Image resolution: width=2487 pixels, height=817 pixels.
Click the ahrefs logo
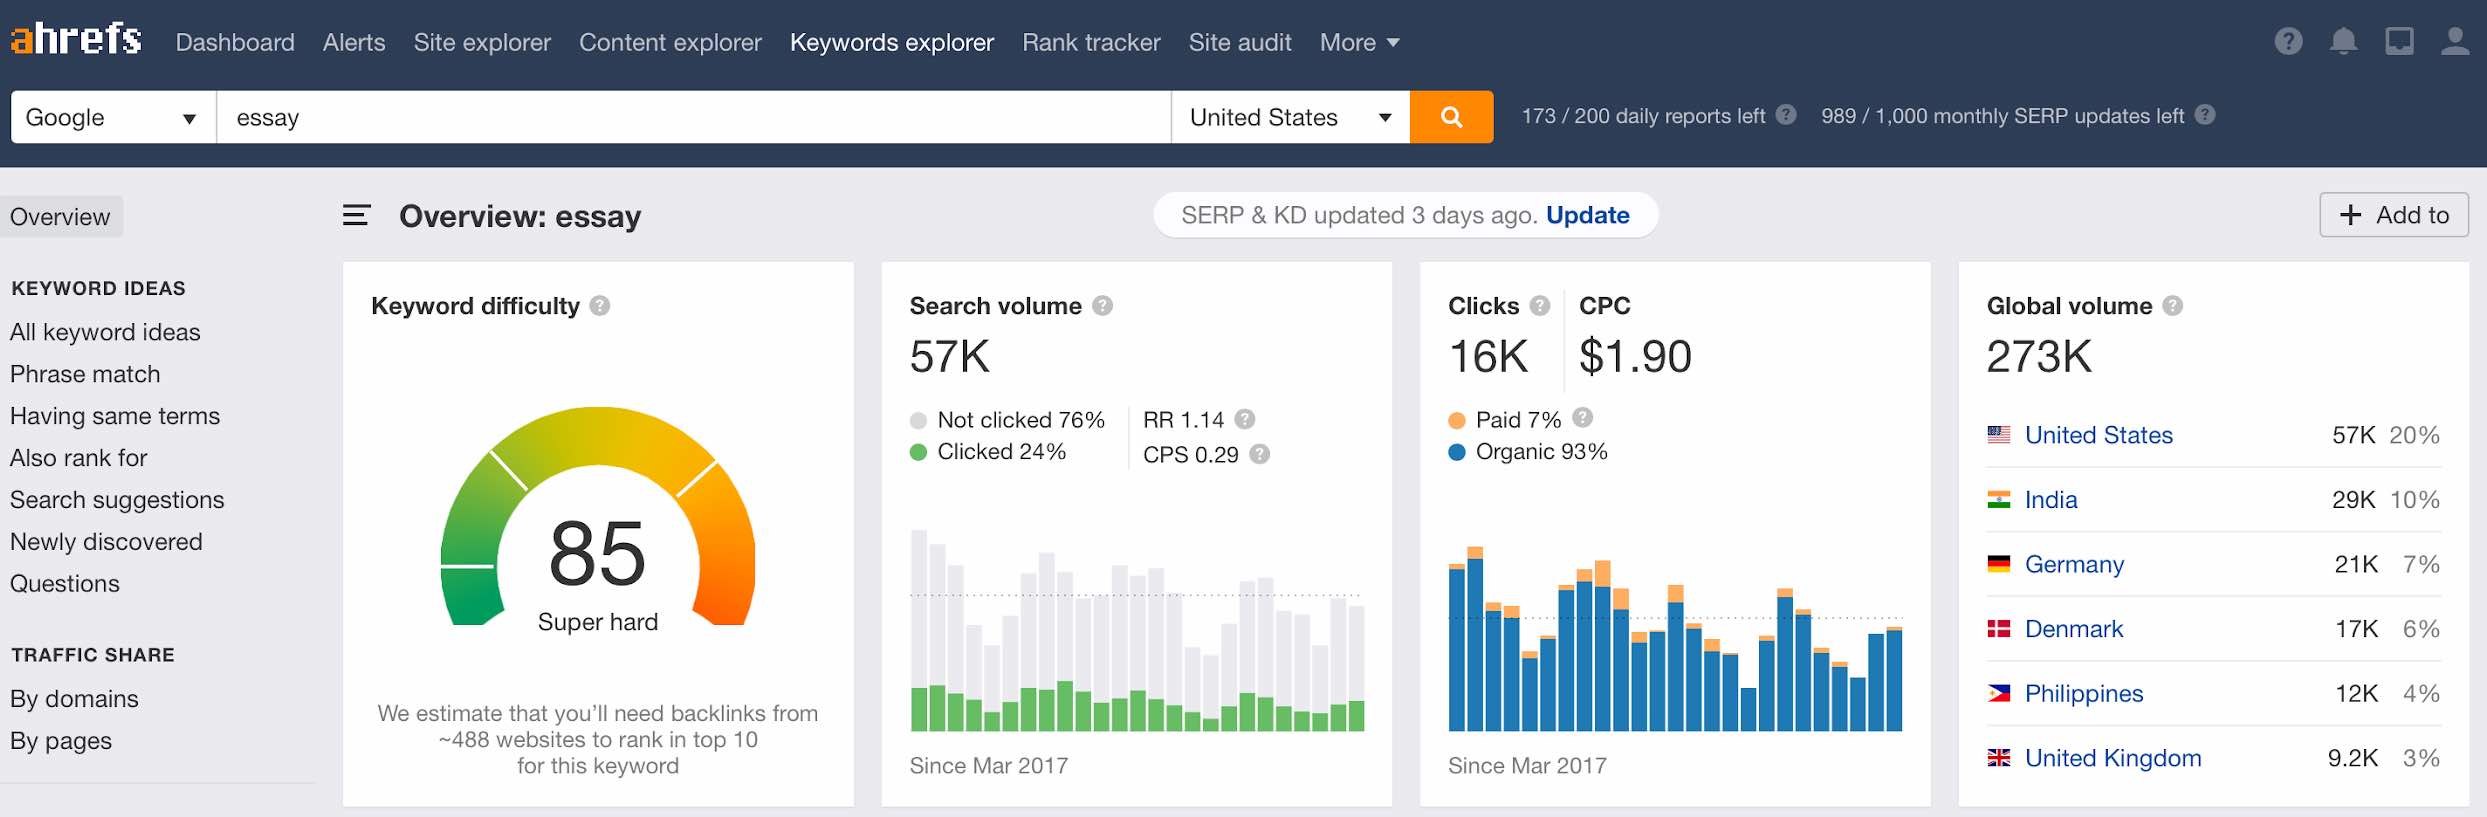point(76,39)
